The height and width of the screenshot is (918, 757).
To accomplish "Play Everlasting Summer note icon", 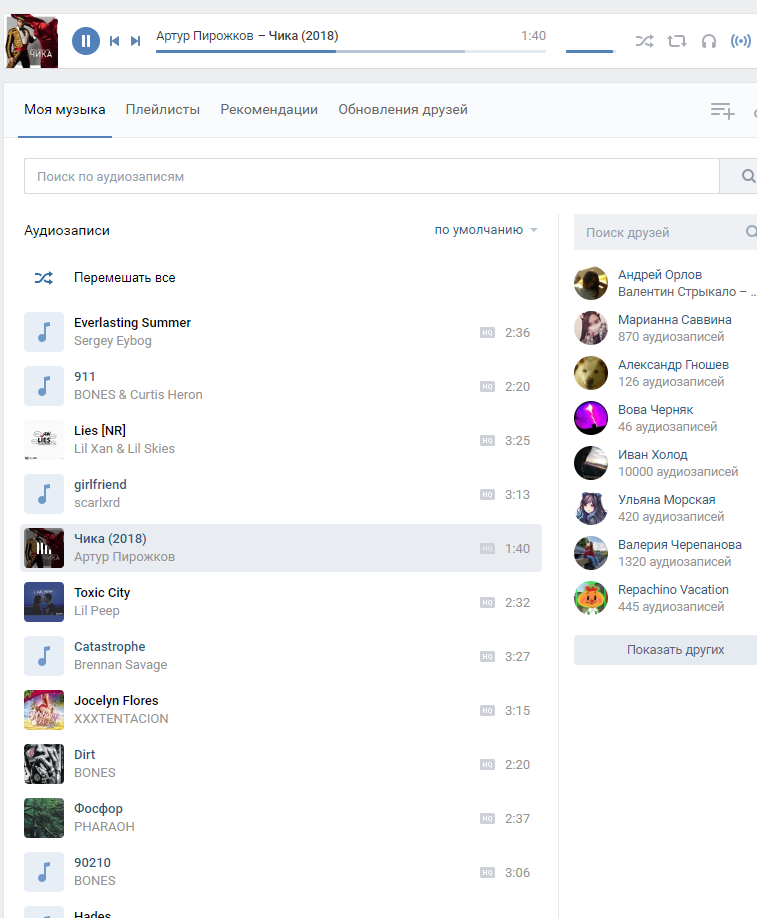I will (x=44, y=332).
